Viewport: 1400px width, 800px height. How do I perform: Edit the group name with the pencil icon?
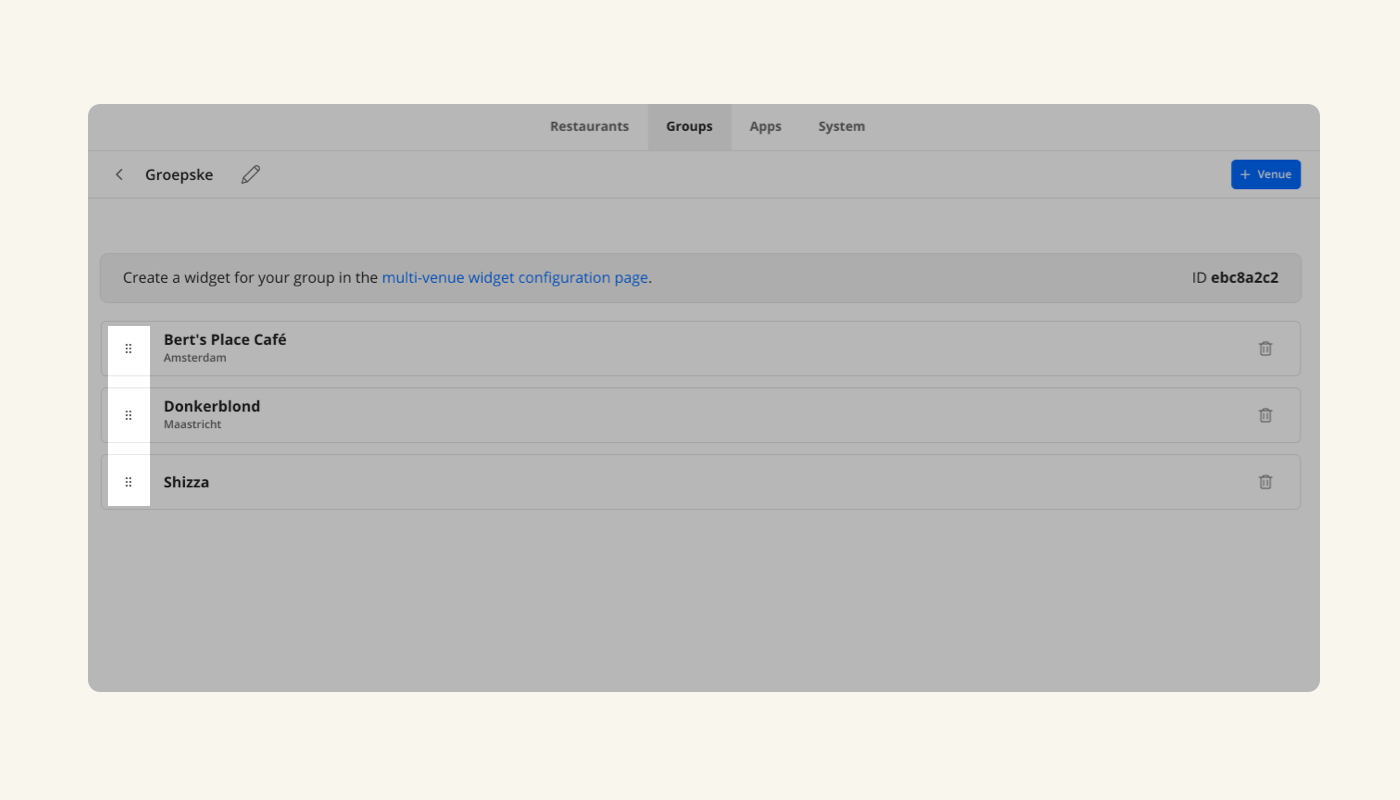(251, 175)
